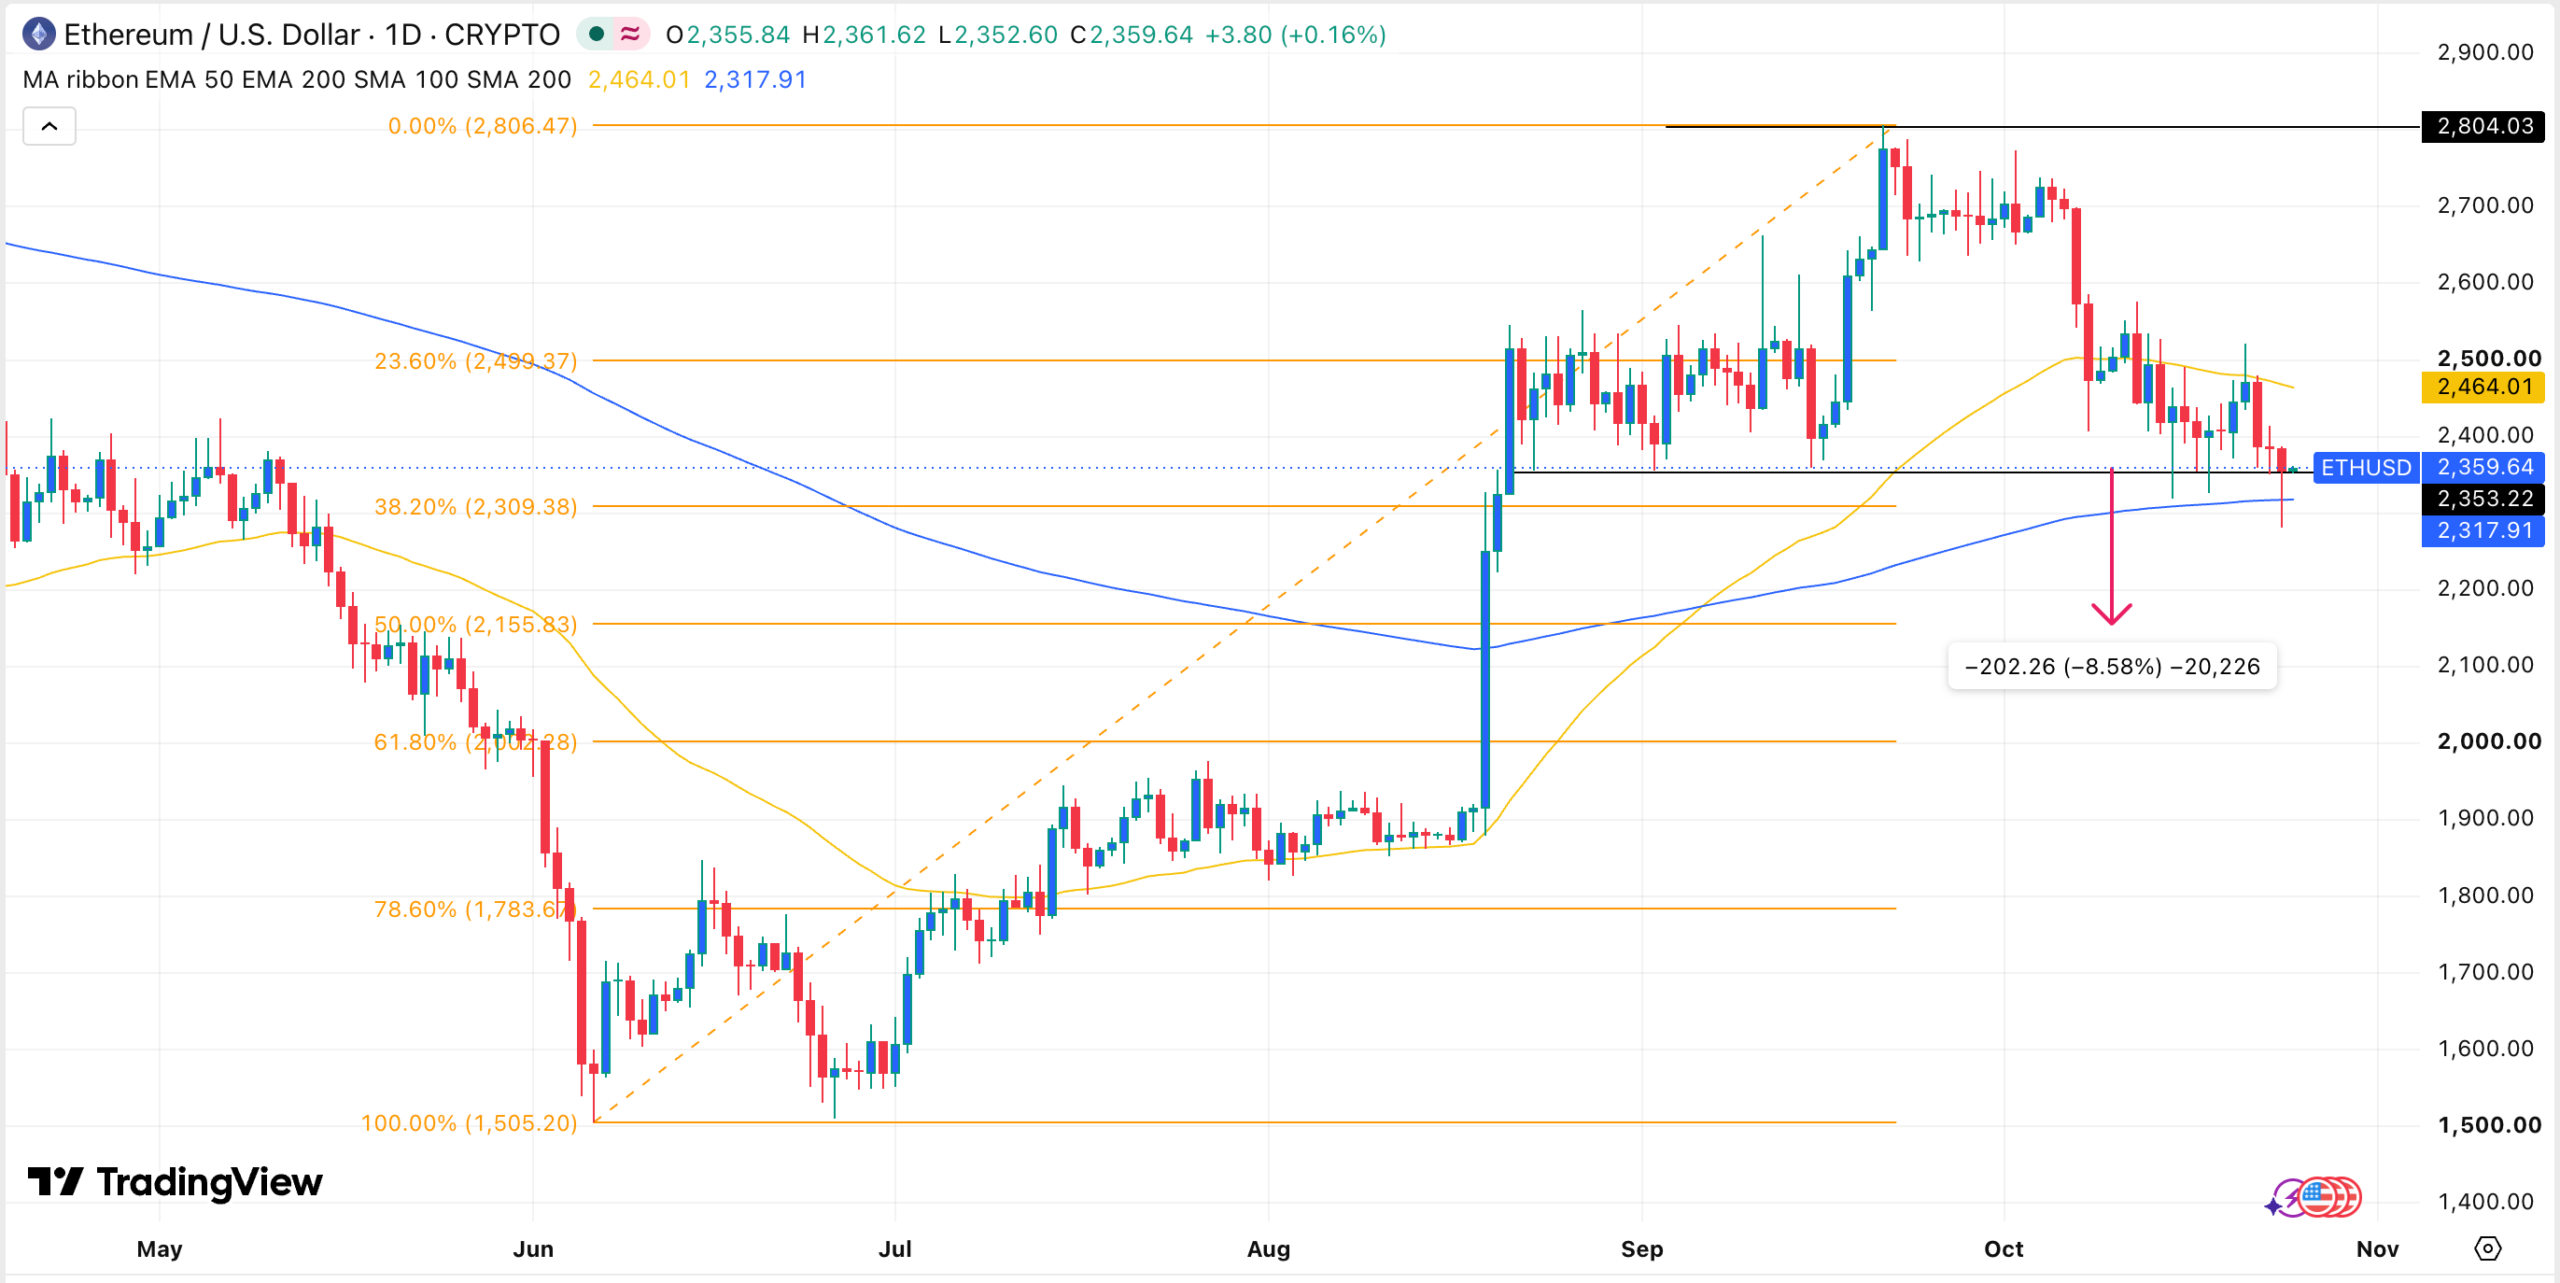The height and width of the screenshot is (1283, 2560).
Task: Click the ETHUSD symbol tag
Action: tap(2365, 468)
